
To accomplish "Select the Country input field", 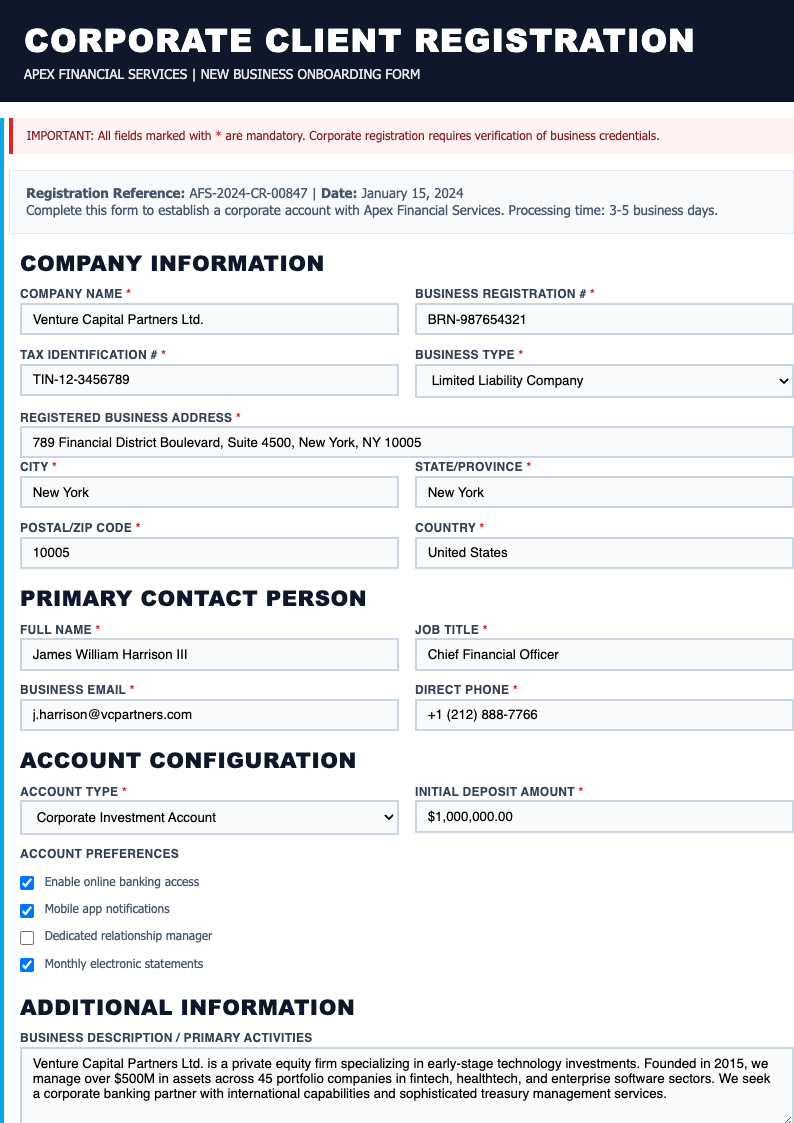I will tap(603, 553).
